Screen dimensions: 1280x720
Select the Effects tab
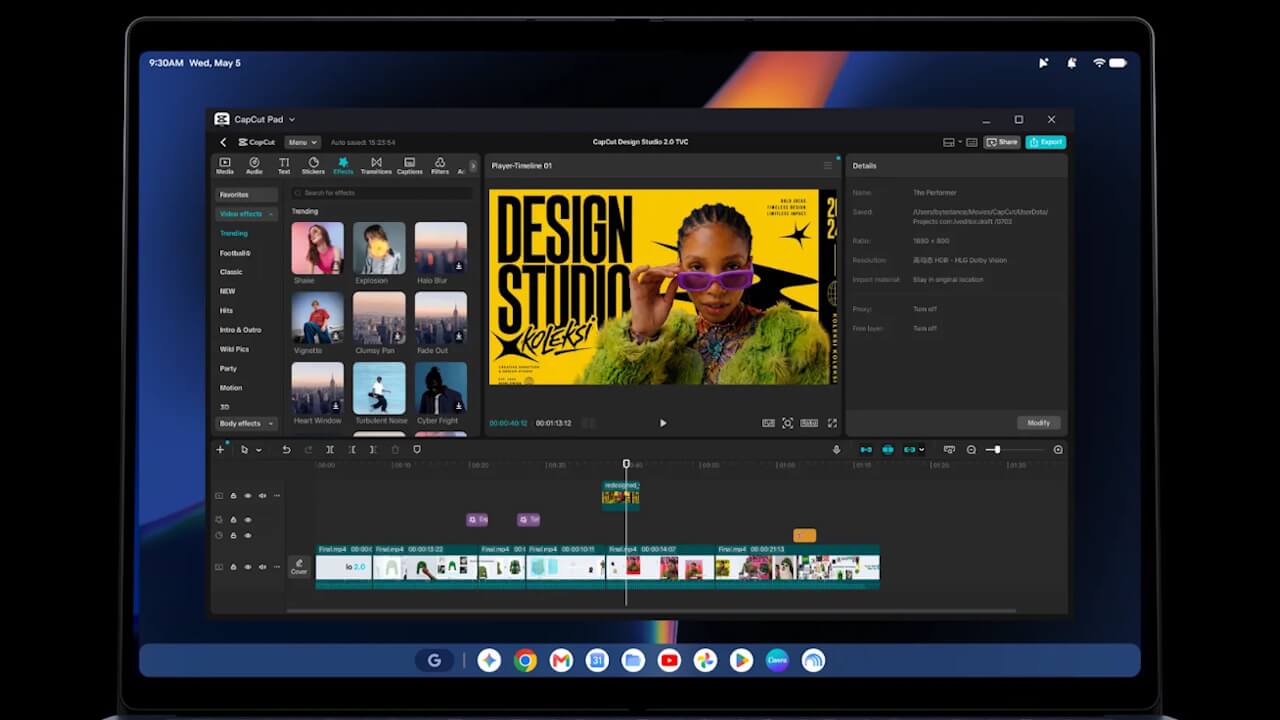(343, 166)
